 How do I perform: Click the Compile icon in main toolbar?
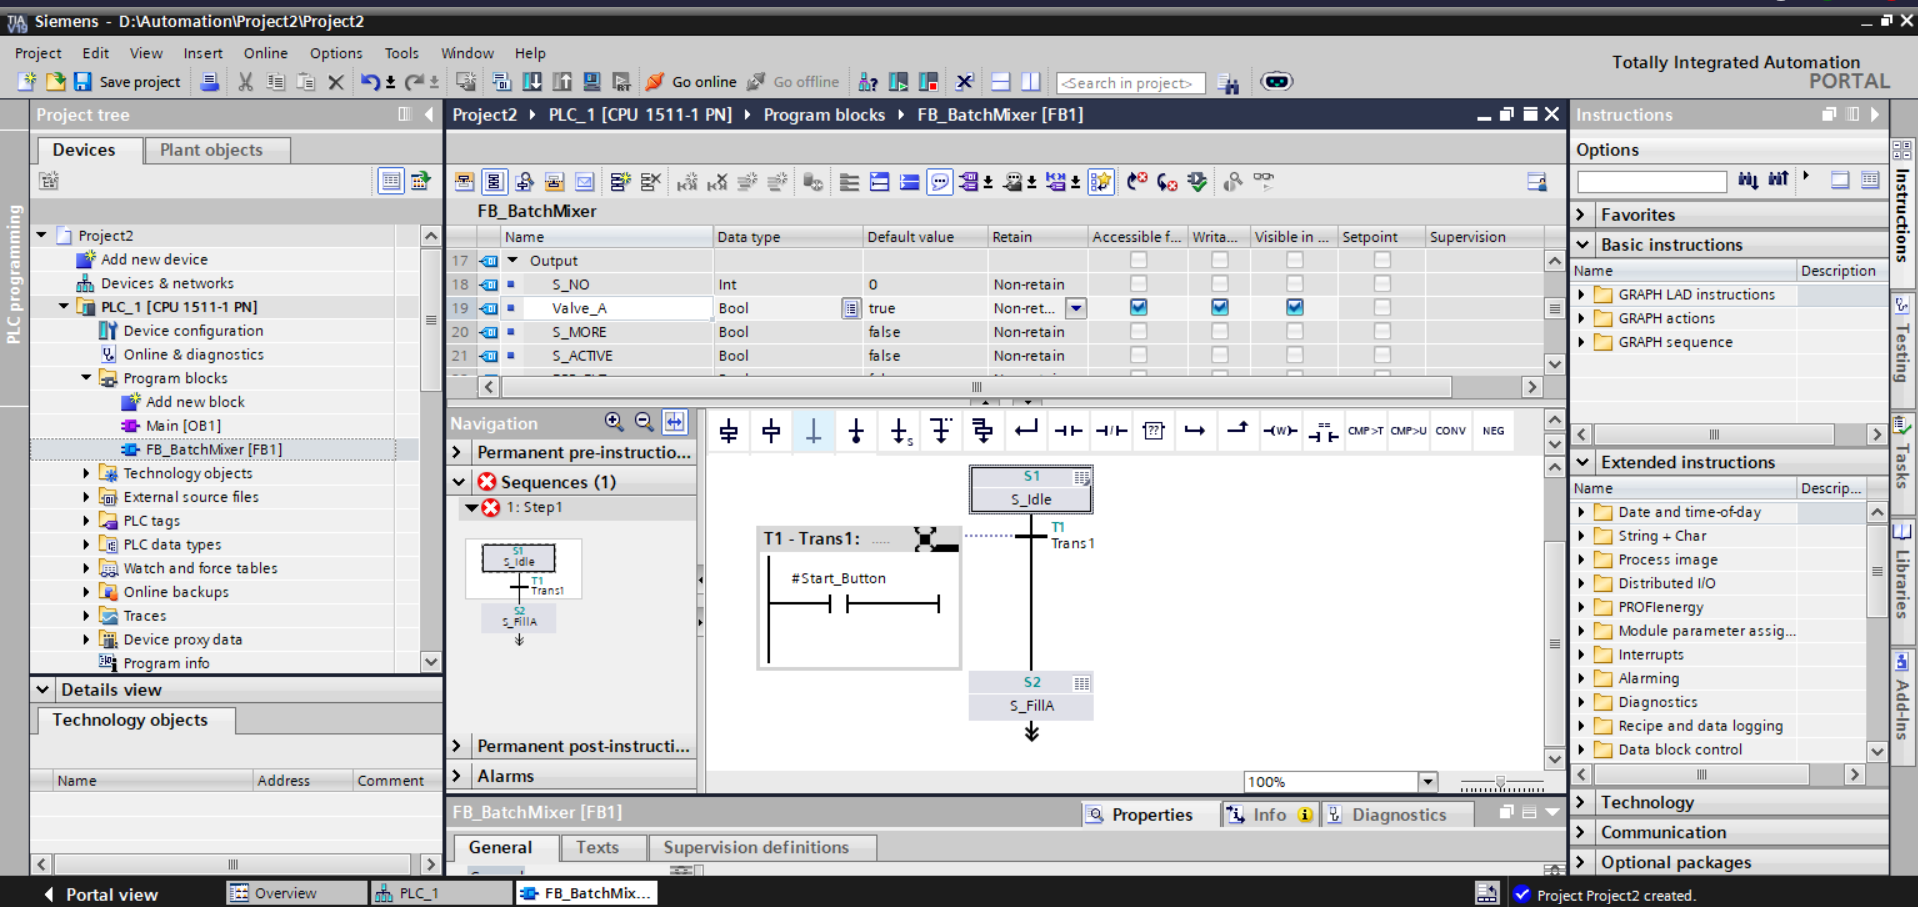tap(501, 82)
